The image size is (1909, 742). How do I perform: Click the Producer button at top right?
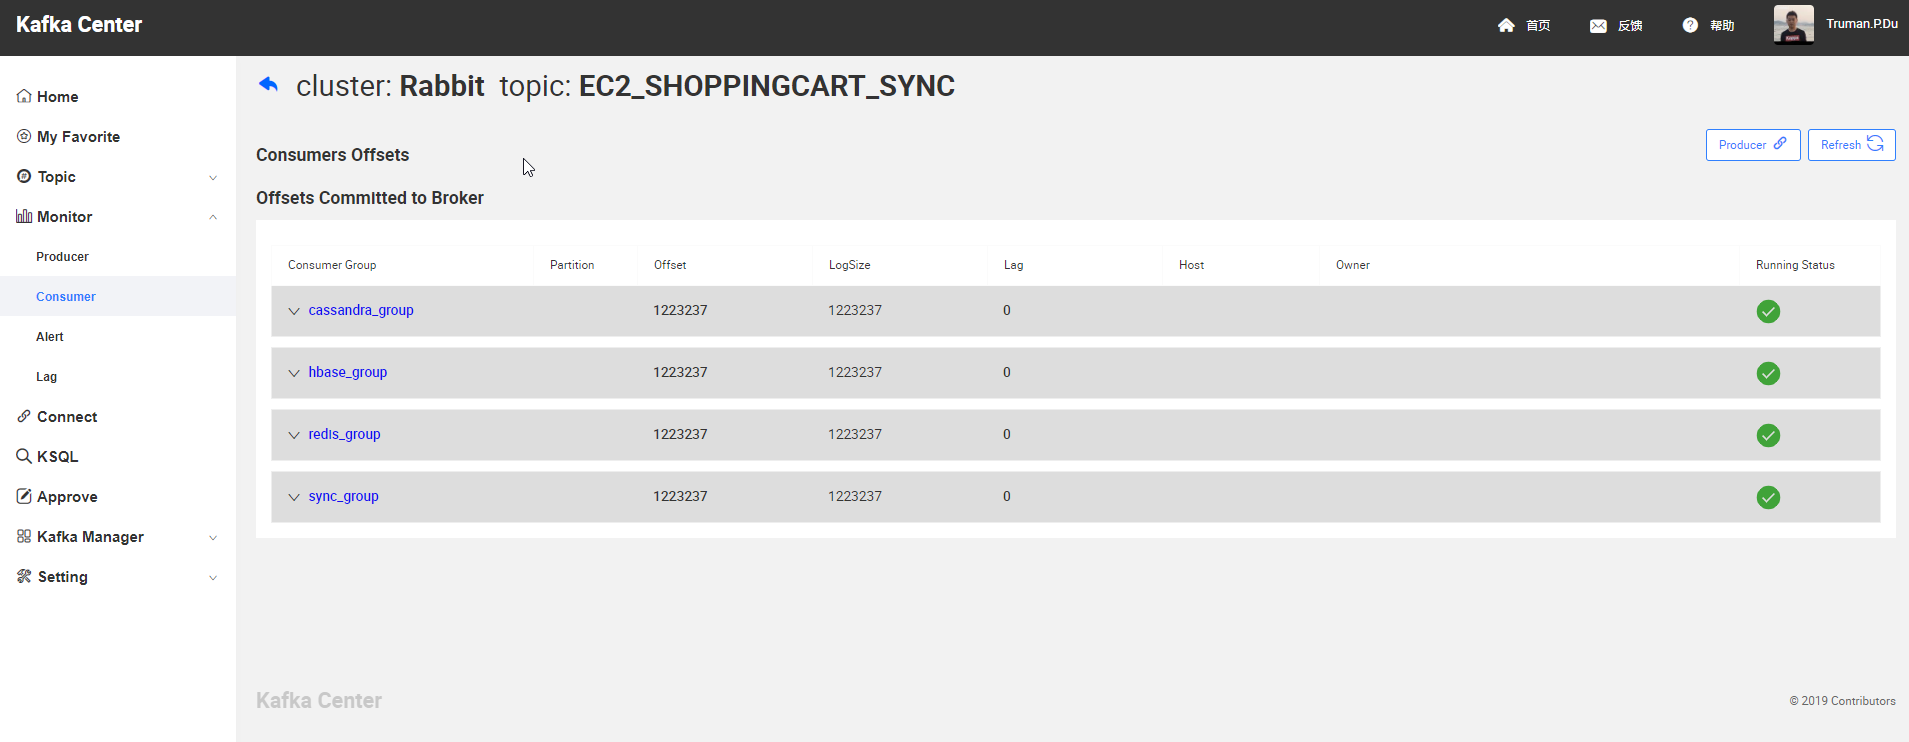[x=1752, y=145]
